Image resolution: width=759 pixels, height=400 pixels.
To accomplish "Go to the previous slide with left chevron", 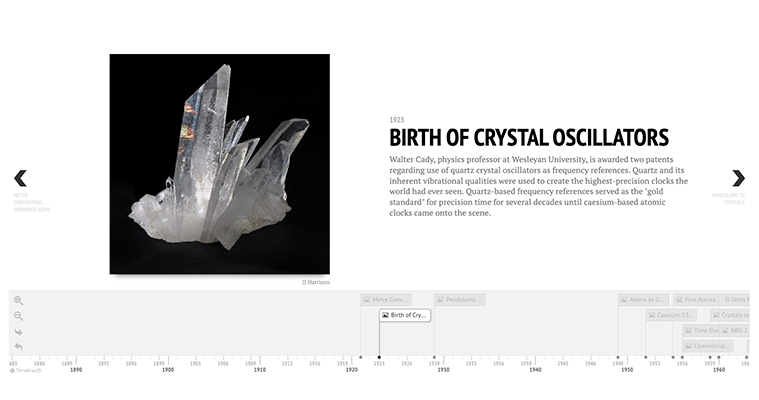I will pos(20,178).
